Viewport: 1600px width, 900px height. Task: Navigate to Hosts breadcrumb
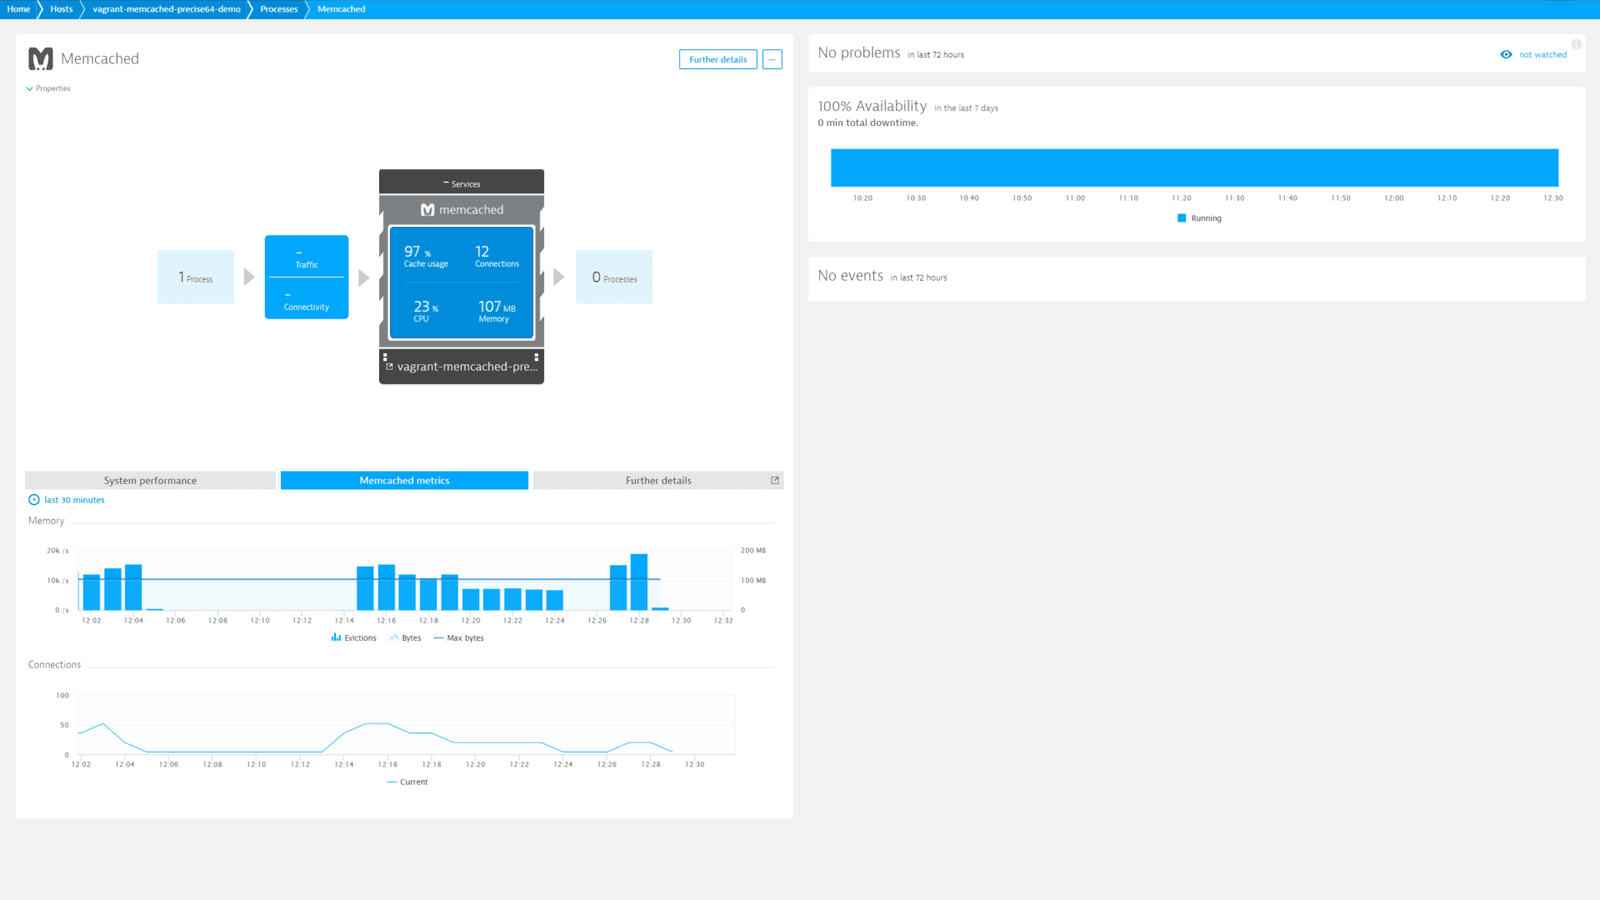coord(62,9)
